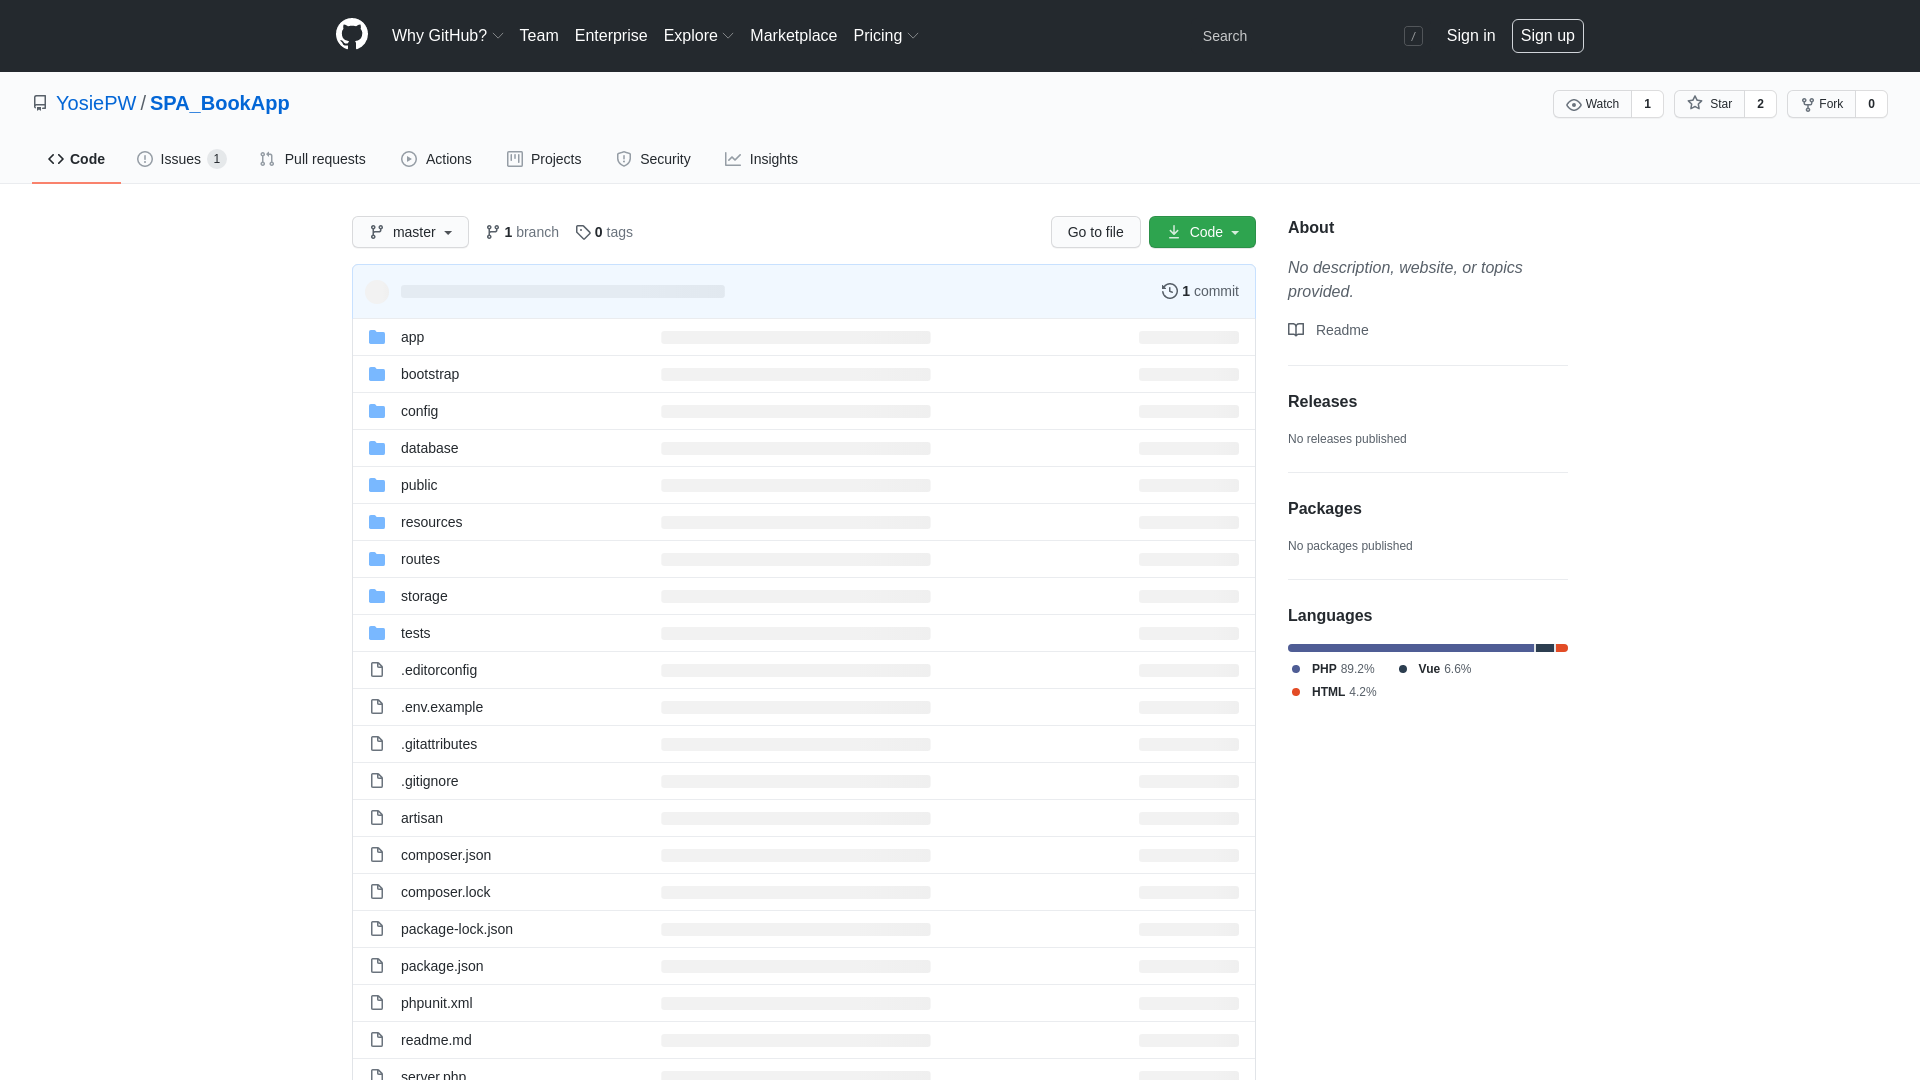Viewport: 1920px width, 1080px height.
Task: Click the PHP segment of languages bar
Action: coord(1410,648)
